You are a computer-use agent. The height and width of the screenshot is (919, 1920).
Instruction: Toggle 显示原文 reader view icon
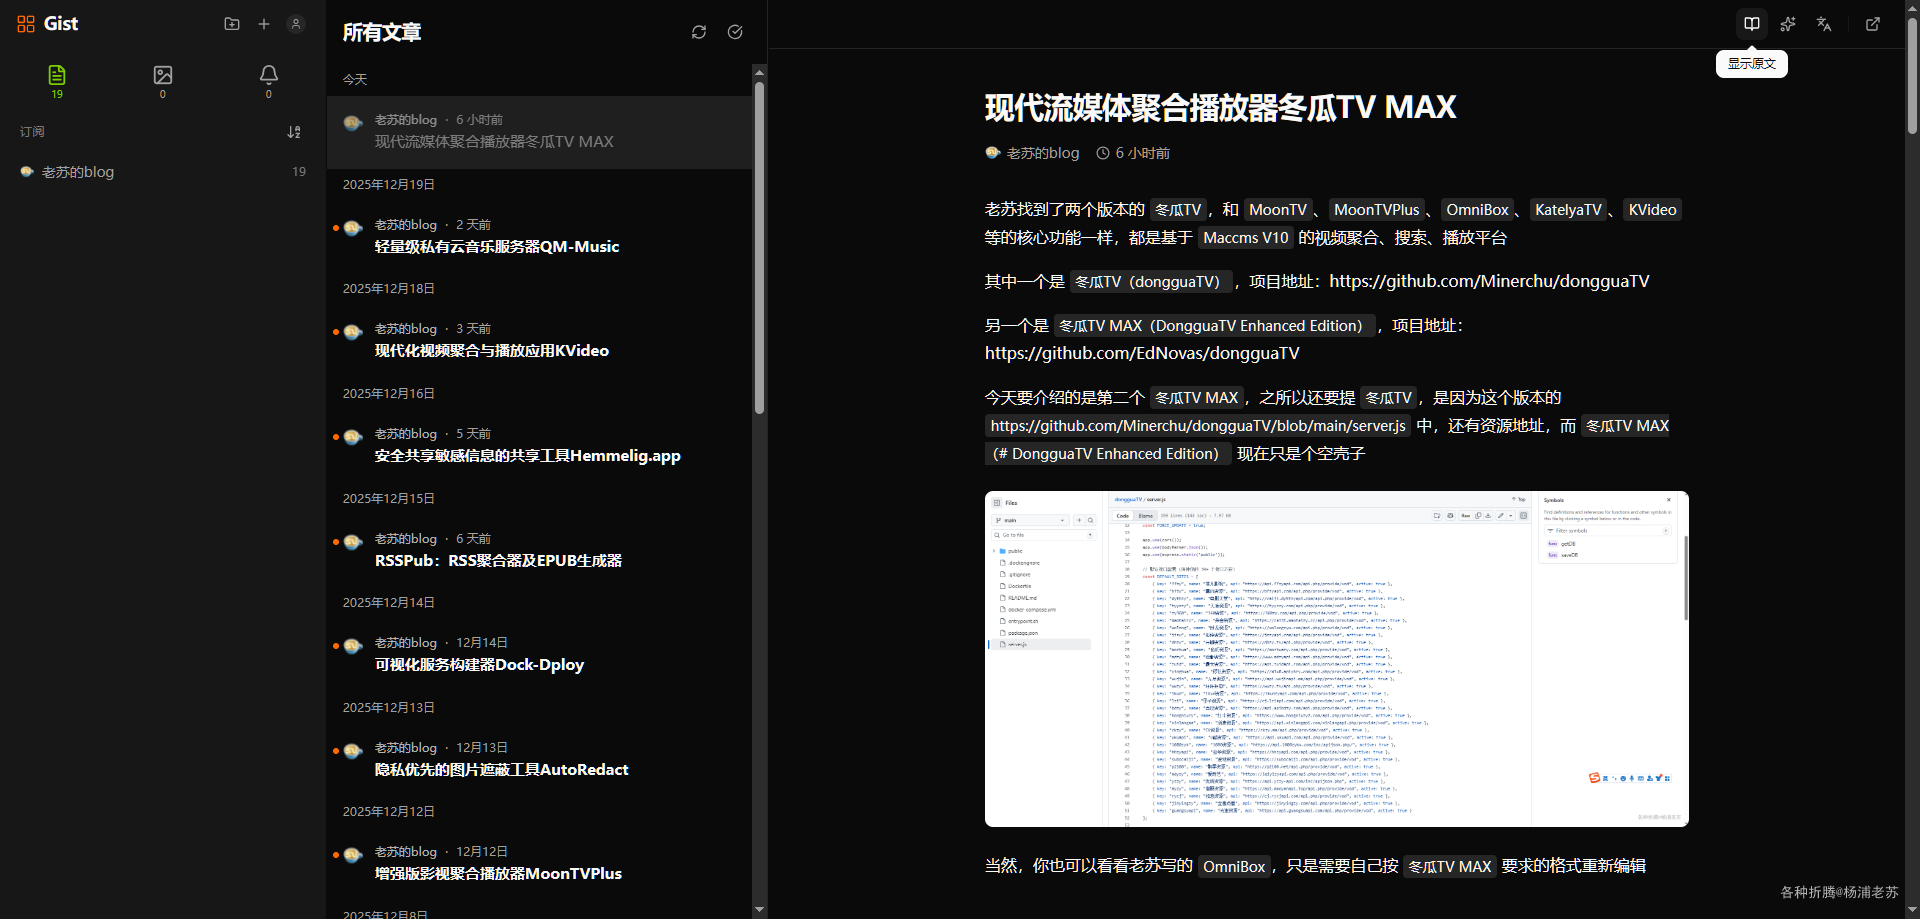(x=1752, y=24)
